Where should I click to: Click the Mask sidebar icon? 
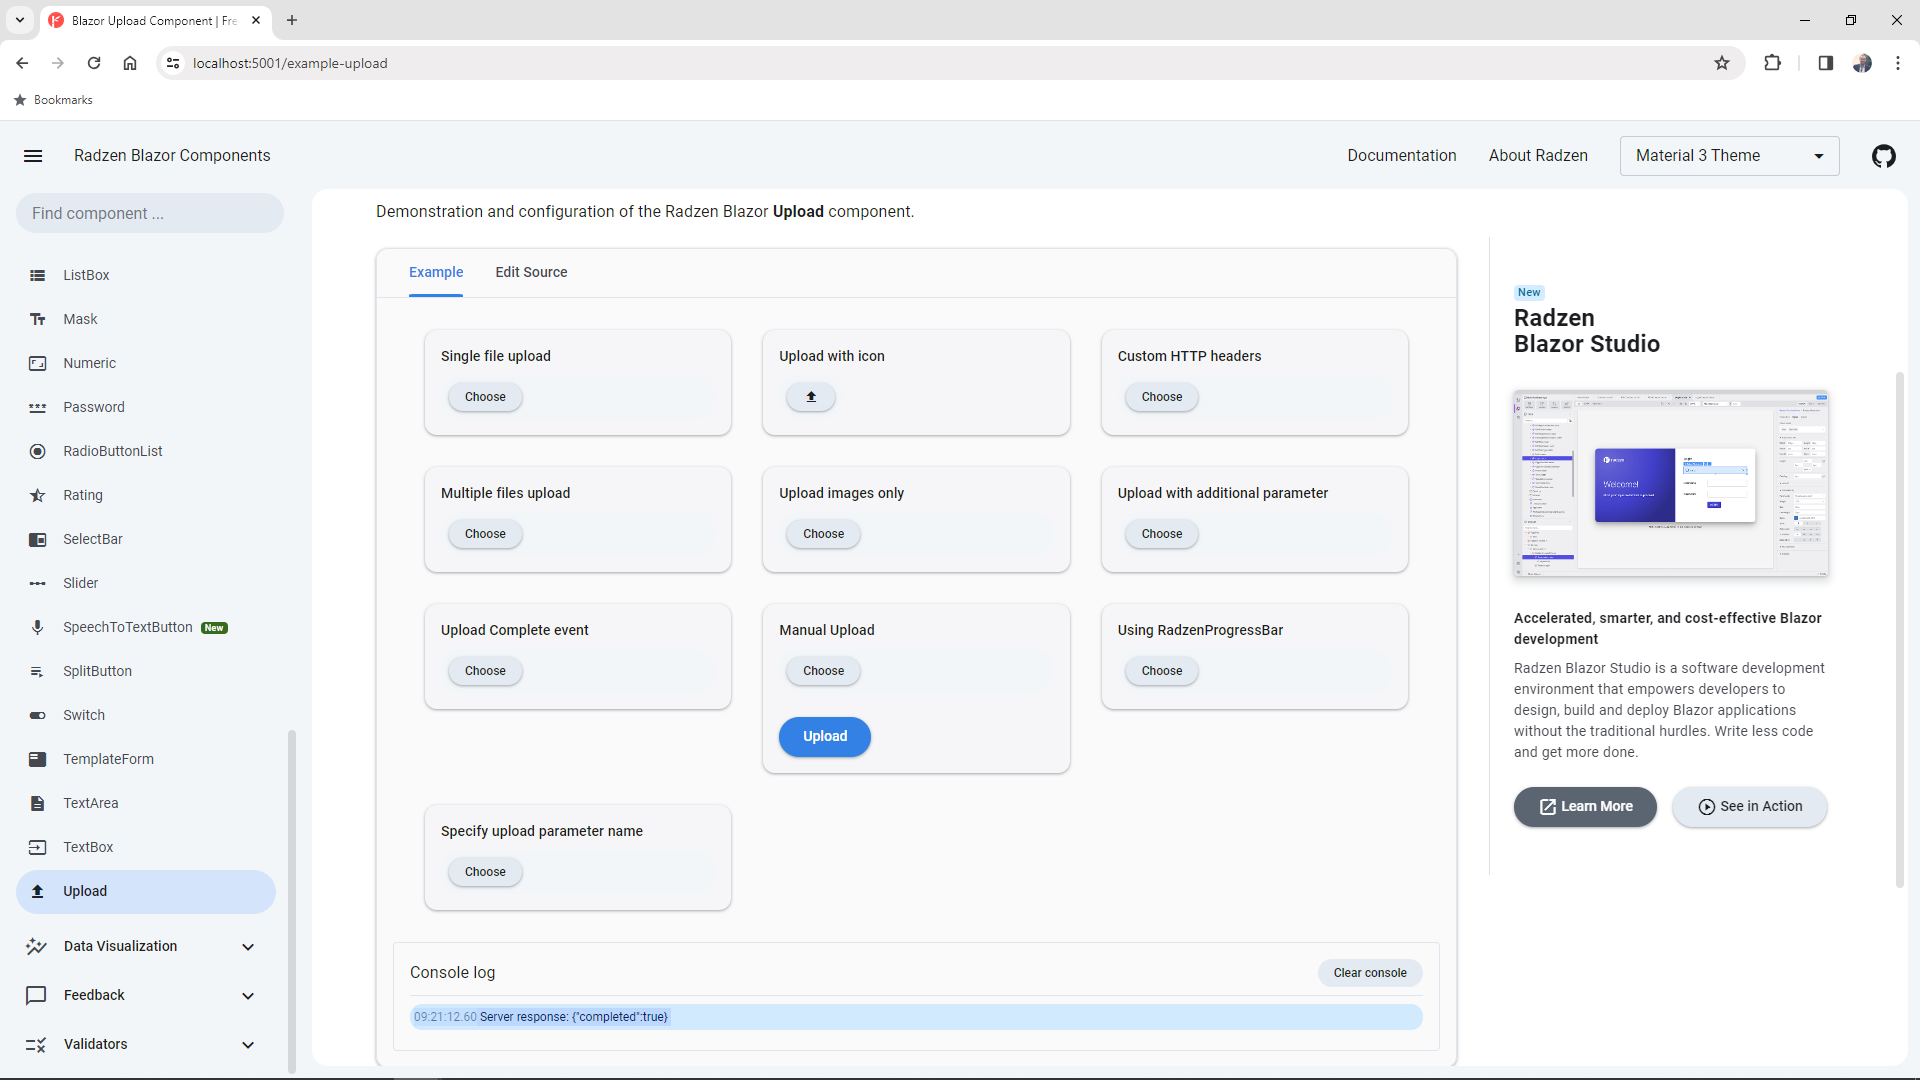coord(37,319)
